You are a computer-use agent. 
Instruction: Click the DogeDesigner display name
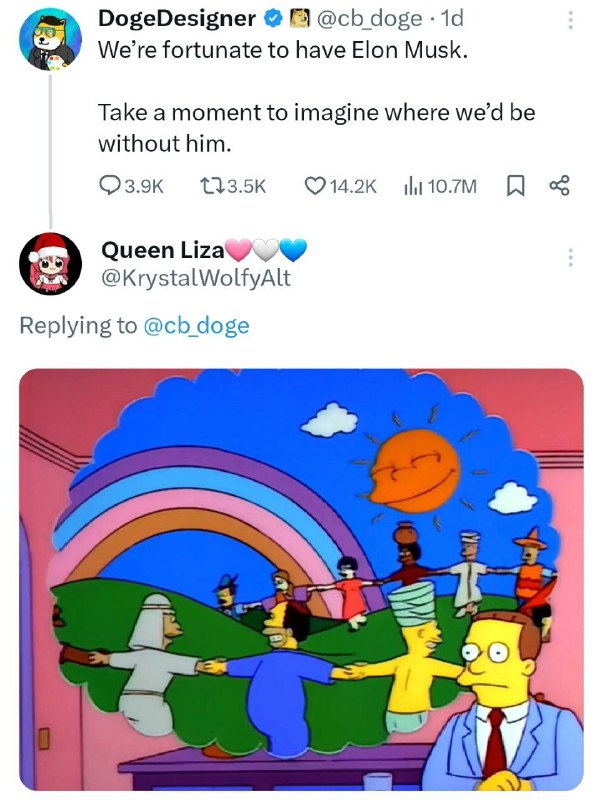click(x=177, y=19)
